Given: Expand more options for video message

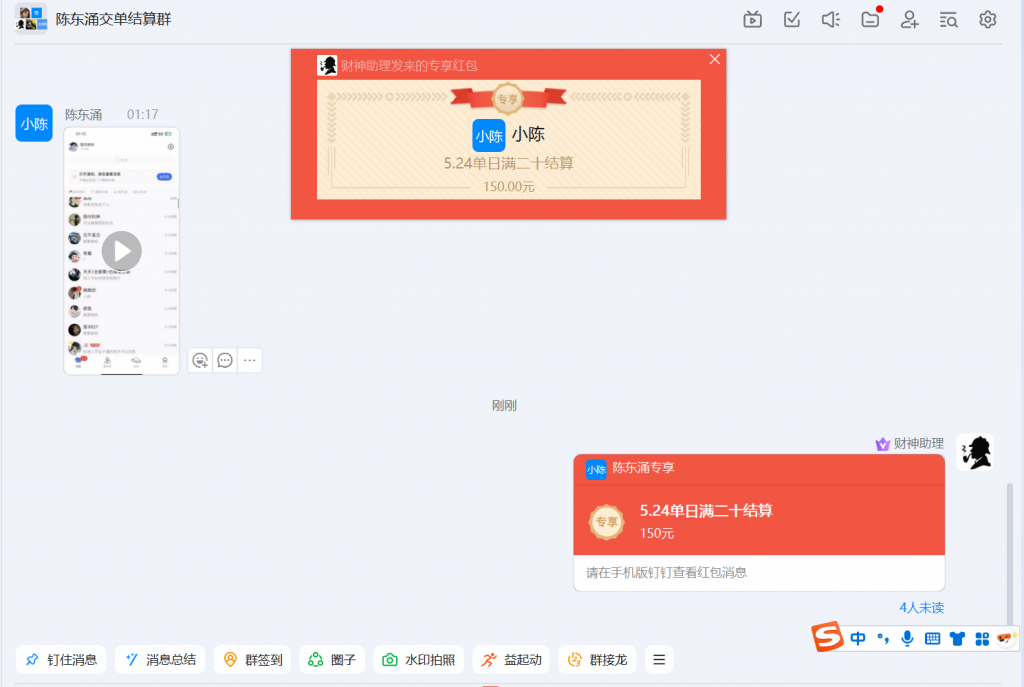Looking at the screenshot, I should tap(250, 360).
